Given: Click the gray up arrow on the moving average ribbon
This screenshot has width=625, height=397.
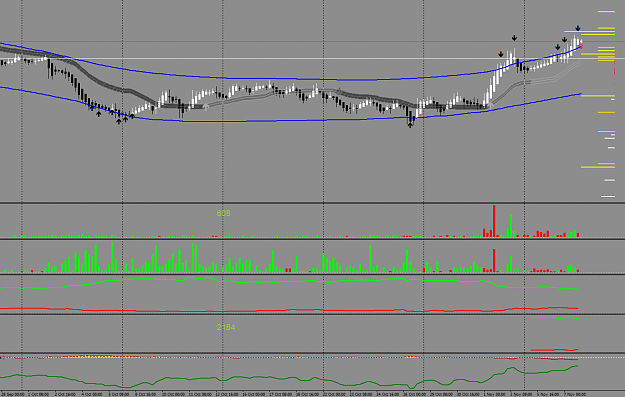Looking at the screenshot, I should click(206, 106).
